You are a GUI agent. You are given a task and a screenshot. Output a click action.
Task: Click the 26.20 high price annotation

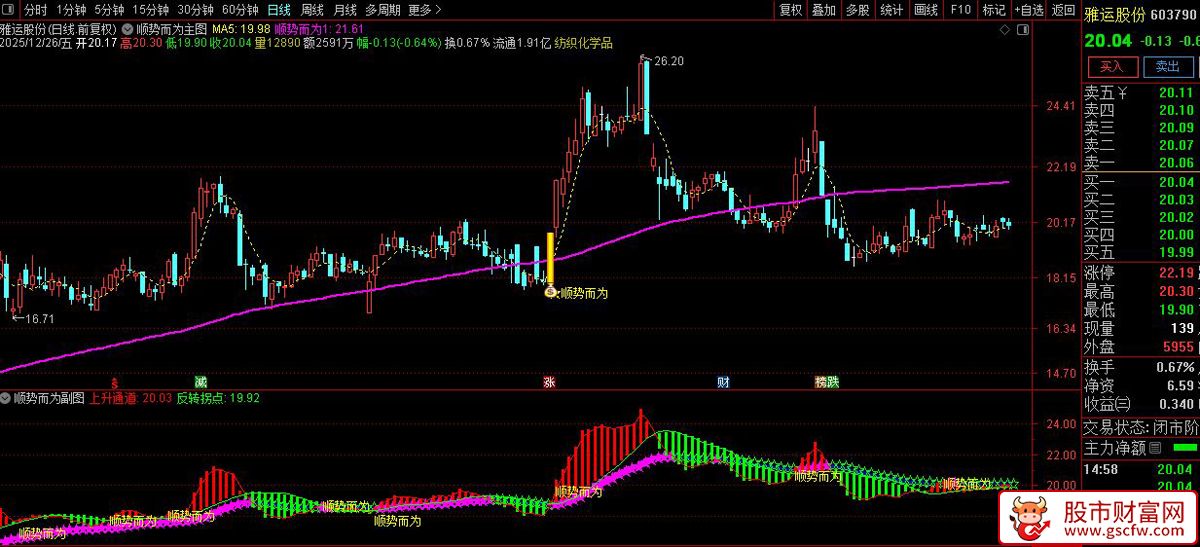coord(669,61)
